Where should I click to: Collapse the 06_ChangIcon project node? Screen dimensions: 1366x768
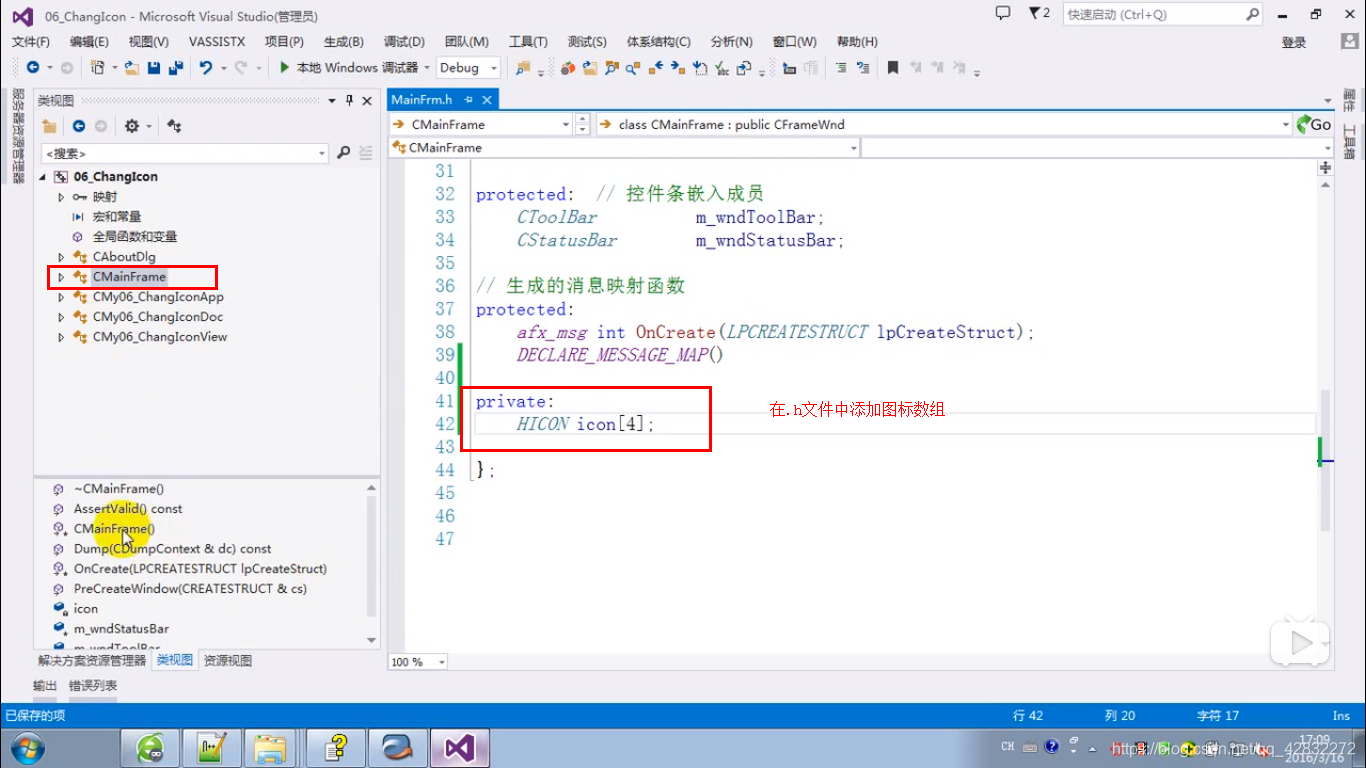tap(42, 177)
